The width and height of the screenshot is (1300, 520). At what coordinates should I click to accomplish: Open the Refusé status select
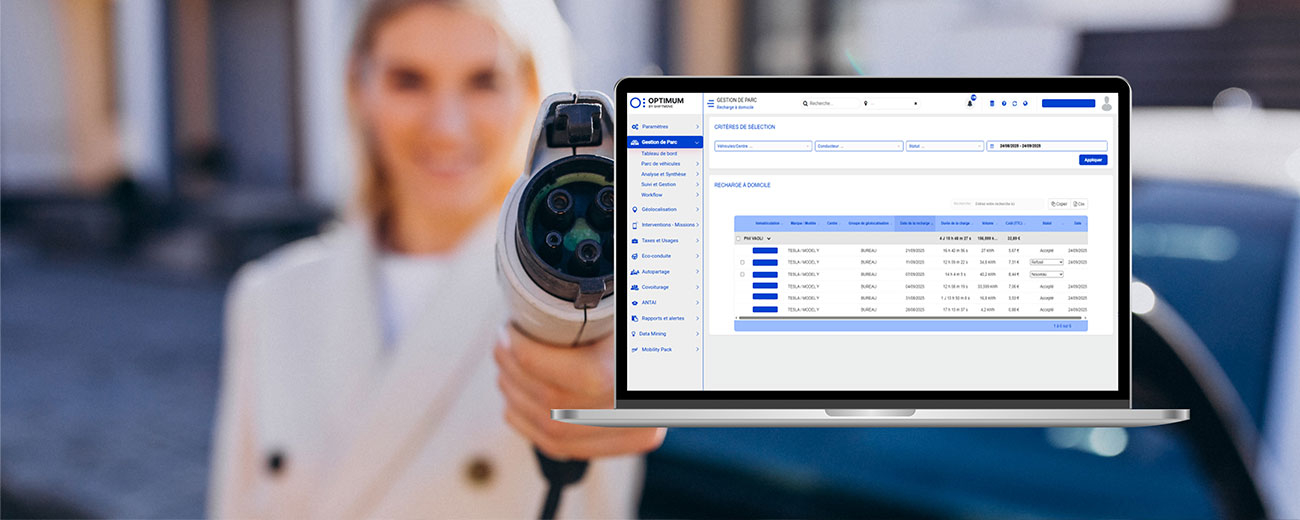click(1046, 262)
